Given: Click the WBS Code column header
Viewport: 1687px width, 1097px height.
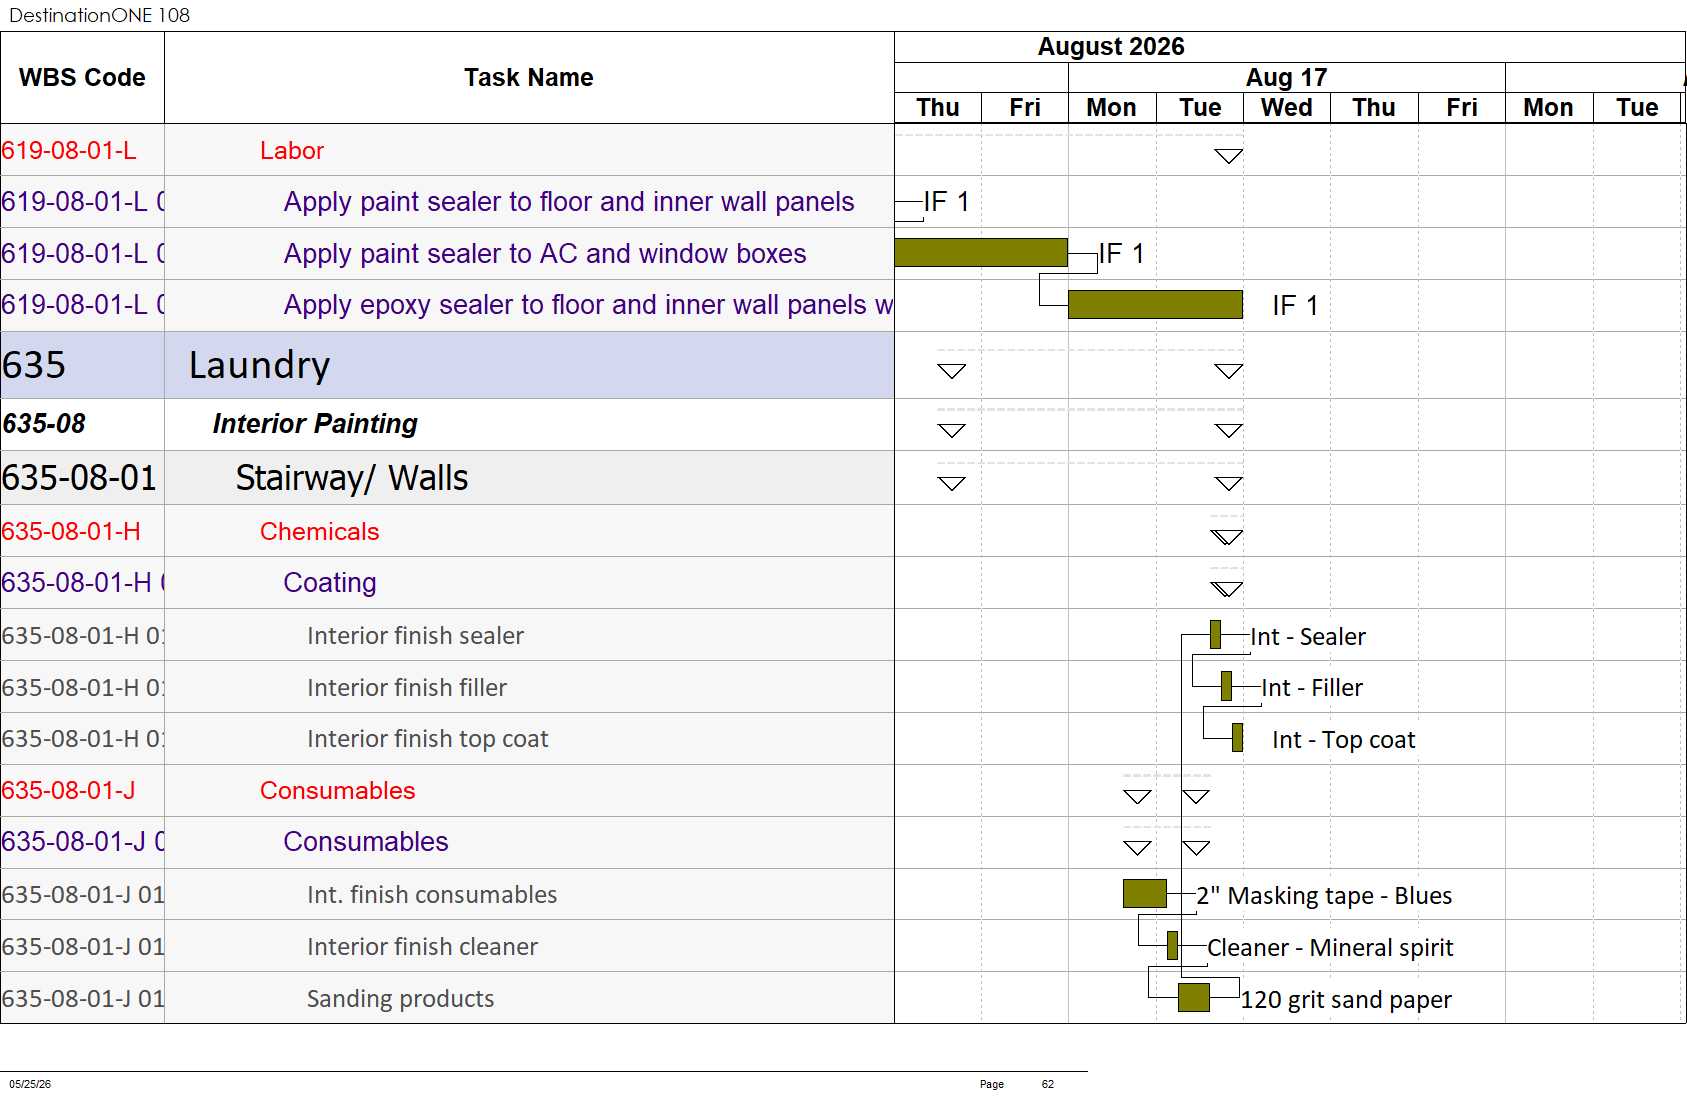Looking at the screenshot, I should 82,78.
